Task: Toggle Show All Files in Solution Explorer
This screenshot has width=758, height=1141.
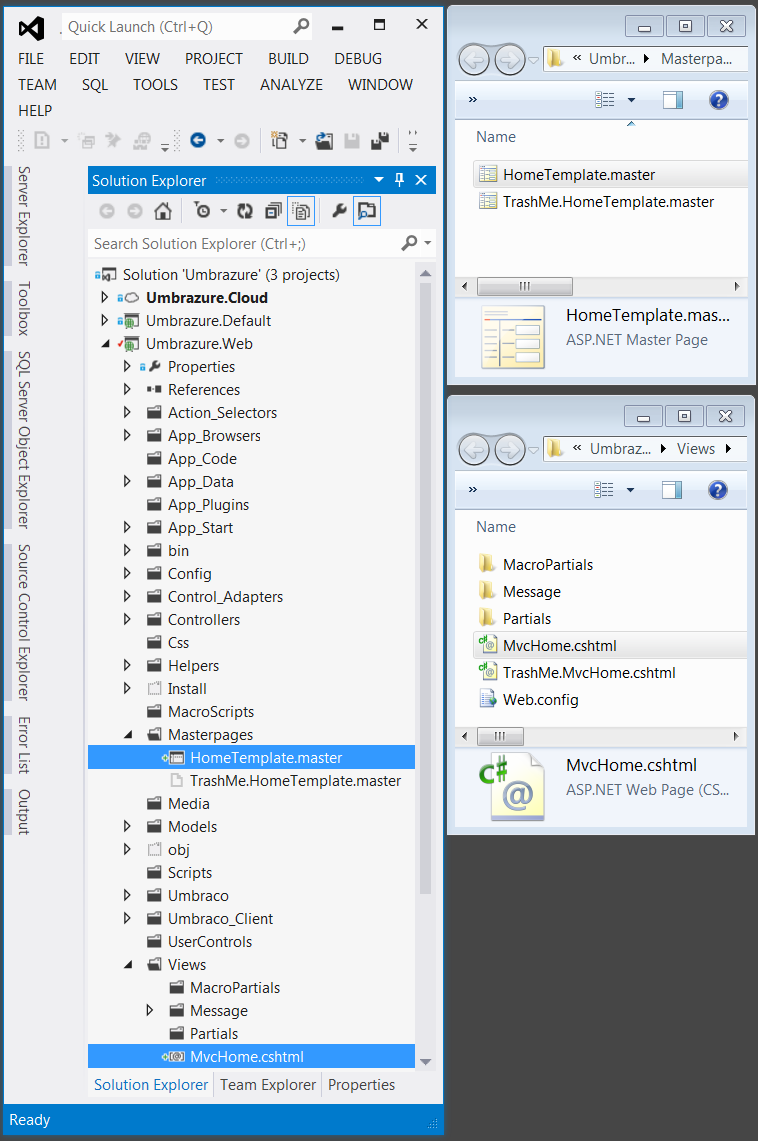Action: [300, 211]
